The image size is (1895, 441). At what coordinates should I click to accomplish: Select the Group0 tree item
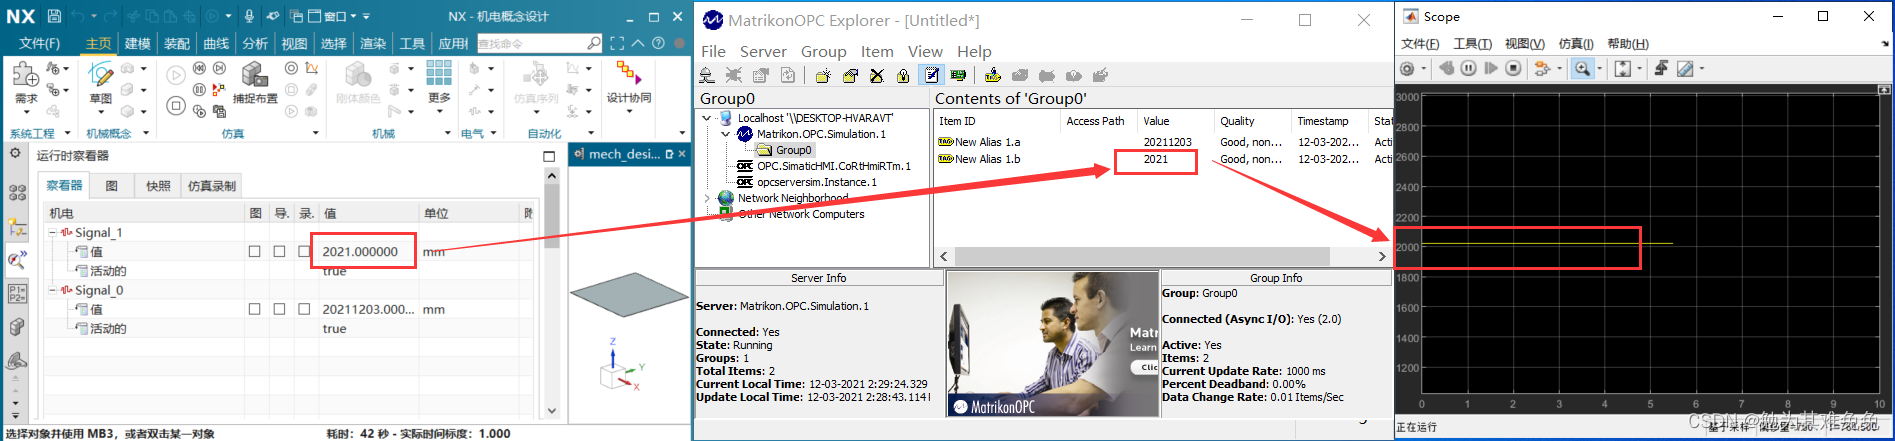pos(794,150)
